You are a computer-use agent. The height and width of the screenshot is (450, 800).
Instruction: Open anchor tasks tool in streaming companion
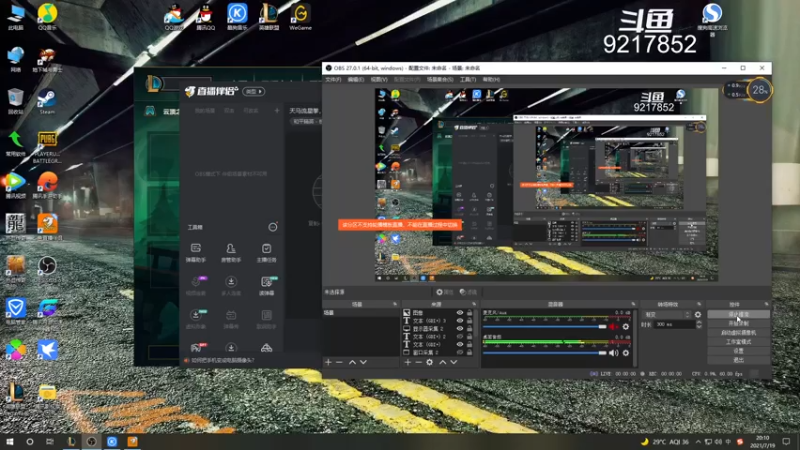point(266,253)
